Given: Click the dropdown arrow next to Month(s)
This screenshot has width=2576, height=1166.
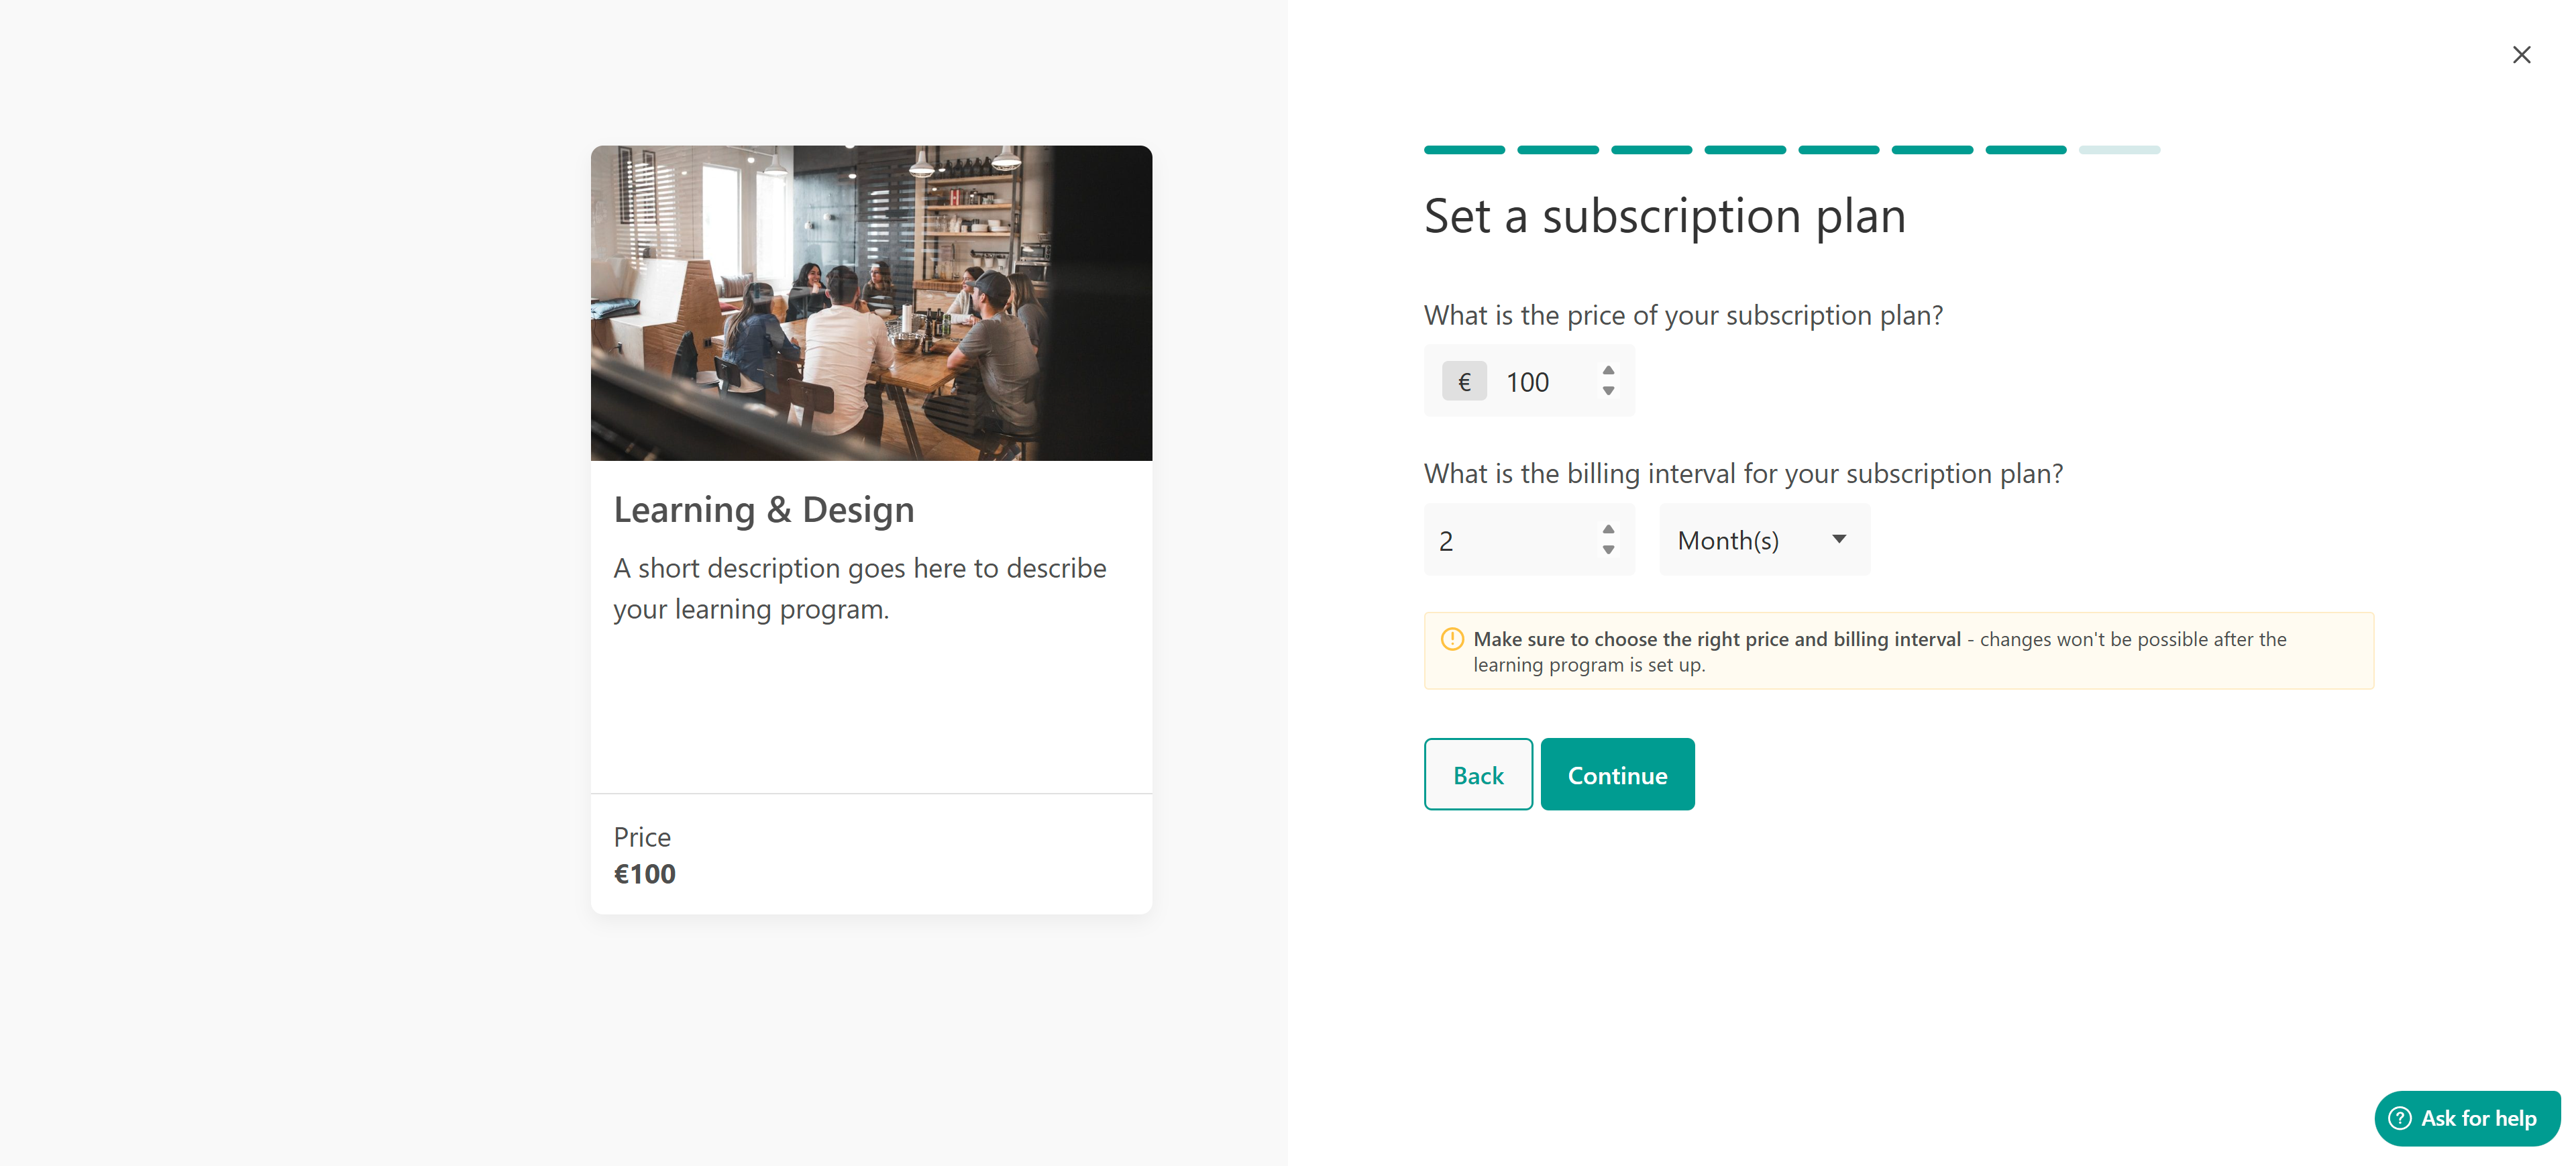Looking at the screenshot, I should coord(1838,539).
